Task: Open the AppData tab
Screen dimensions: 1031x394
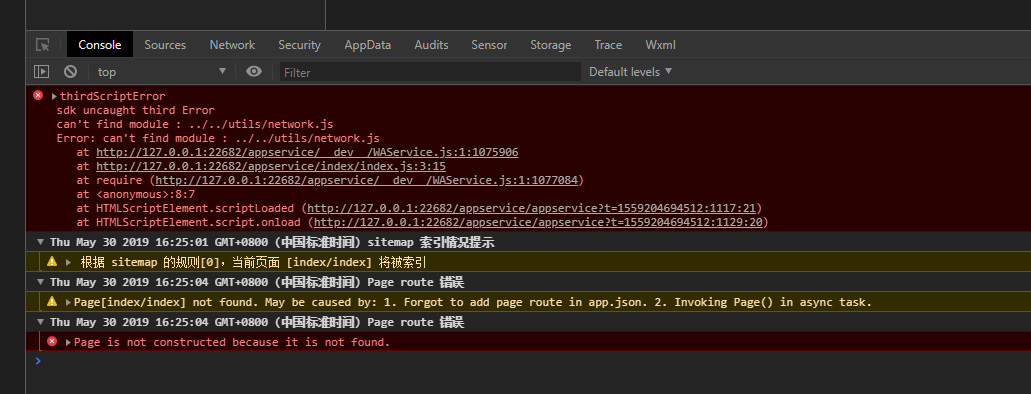Action: [x=368, y=45]
